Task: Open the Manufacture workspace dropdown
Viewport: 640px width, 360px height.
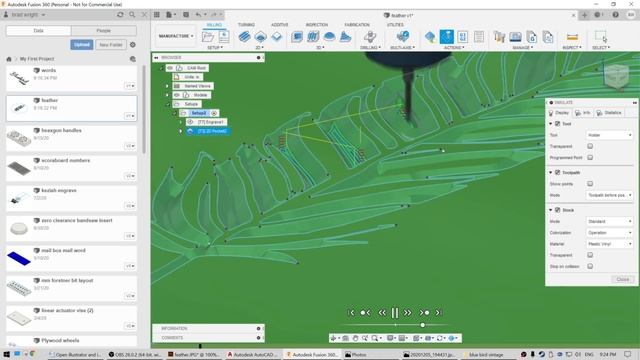Action: (x=176, y=36)
